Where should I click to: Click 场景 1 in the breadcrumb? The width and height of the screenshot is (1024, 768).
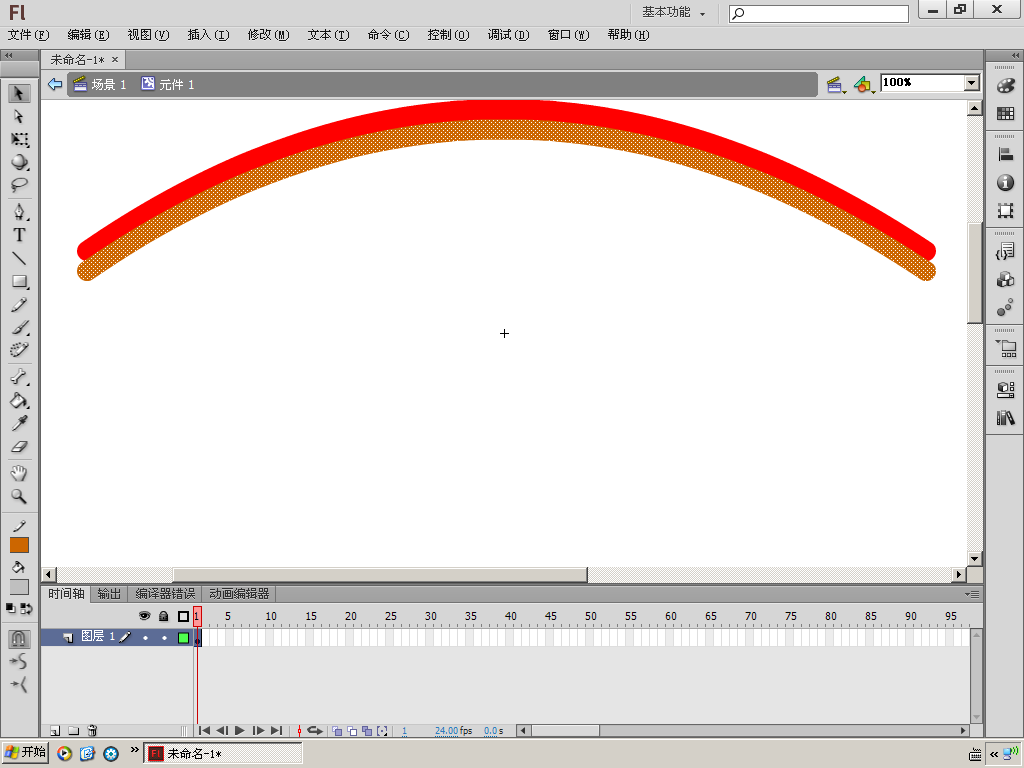point(100,84)
